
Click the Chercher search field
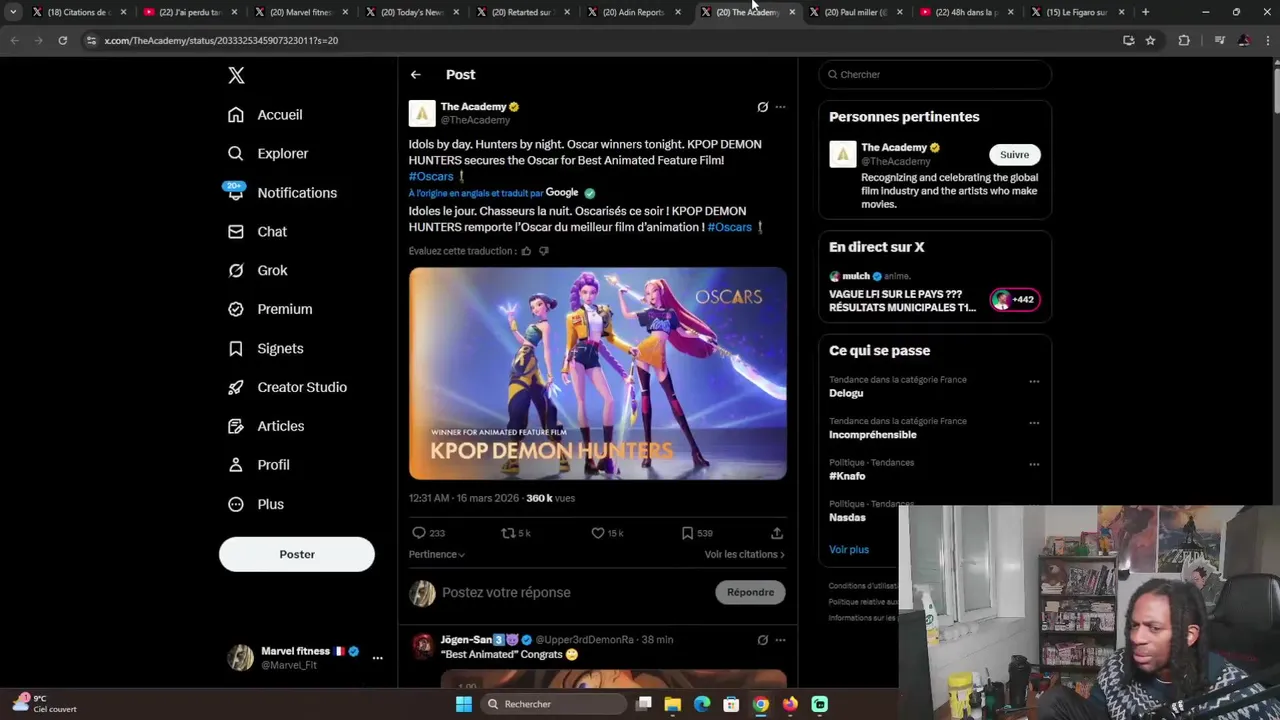point(935,75)
